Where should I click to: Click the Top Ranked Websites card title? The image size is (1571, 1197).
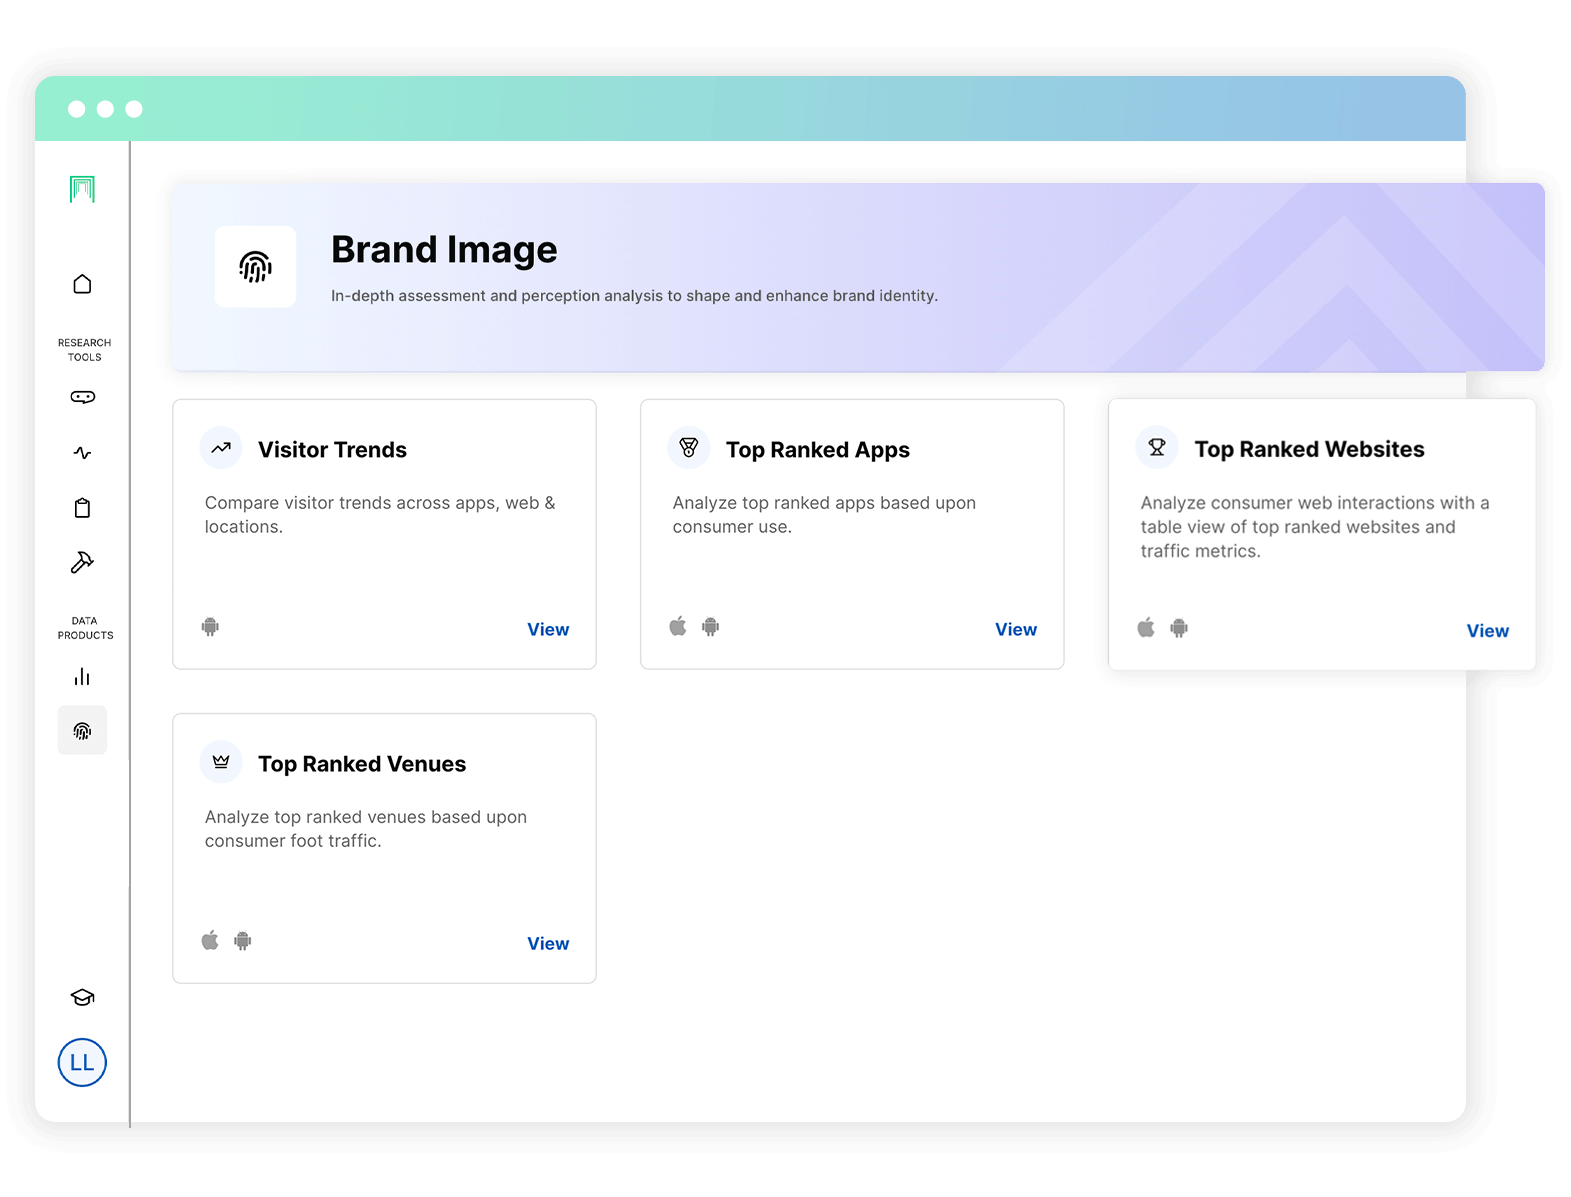[x=1309, y=449]
